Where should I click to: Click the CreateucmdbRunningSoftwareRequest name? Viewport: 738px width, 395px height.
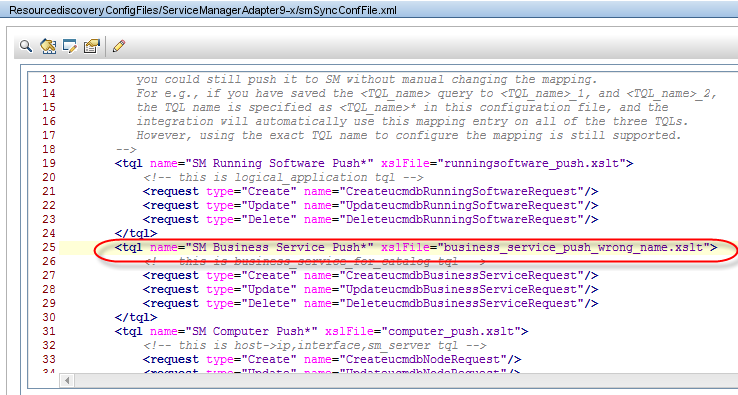tap(462, 192)
